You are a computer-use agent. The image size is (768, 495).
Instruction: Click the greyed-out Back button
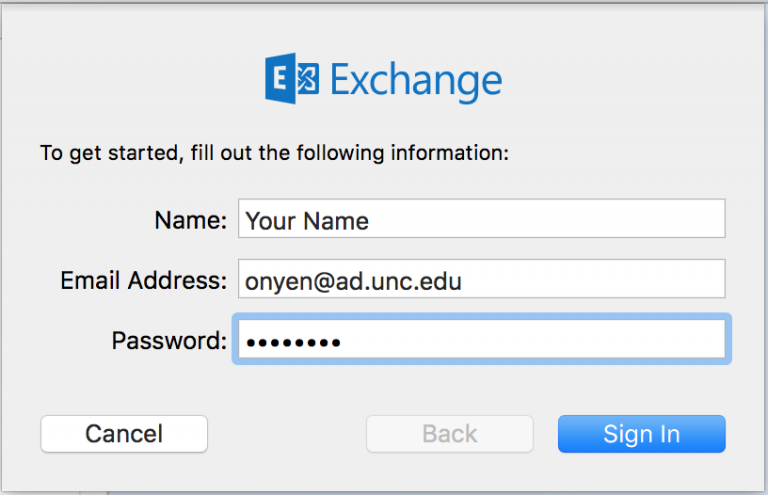point(449,434)
